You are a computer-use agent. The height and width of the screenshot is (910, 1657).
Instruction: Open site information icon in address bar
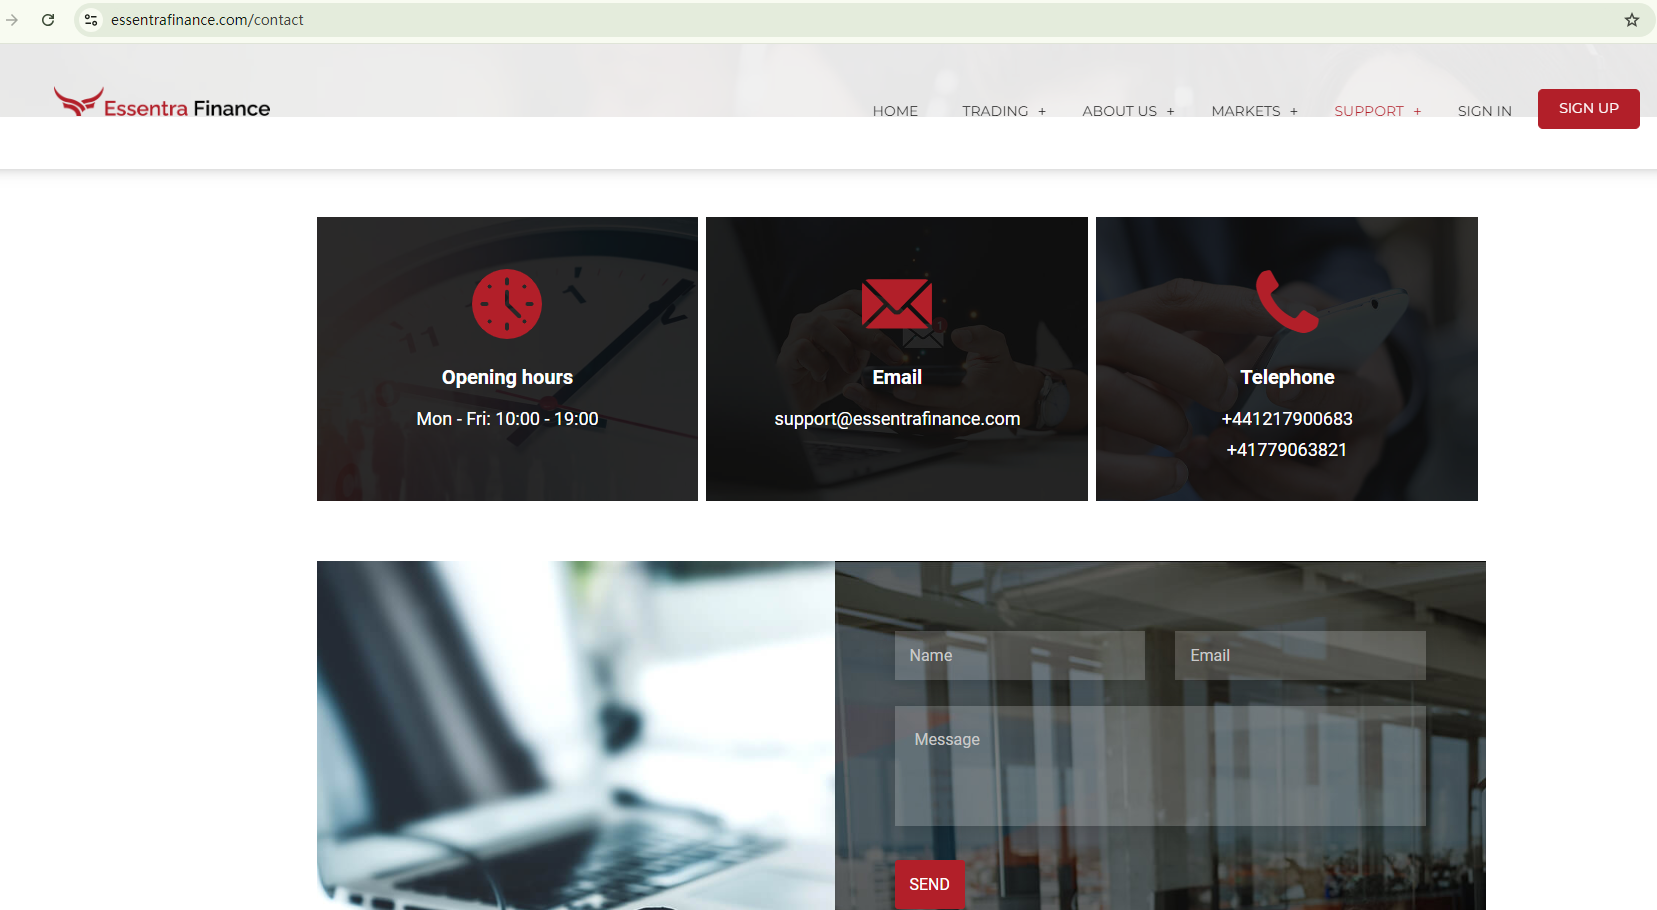91,20
